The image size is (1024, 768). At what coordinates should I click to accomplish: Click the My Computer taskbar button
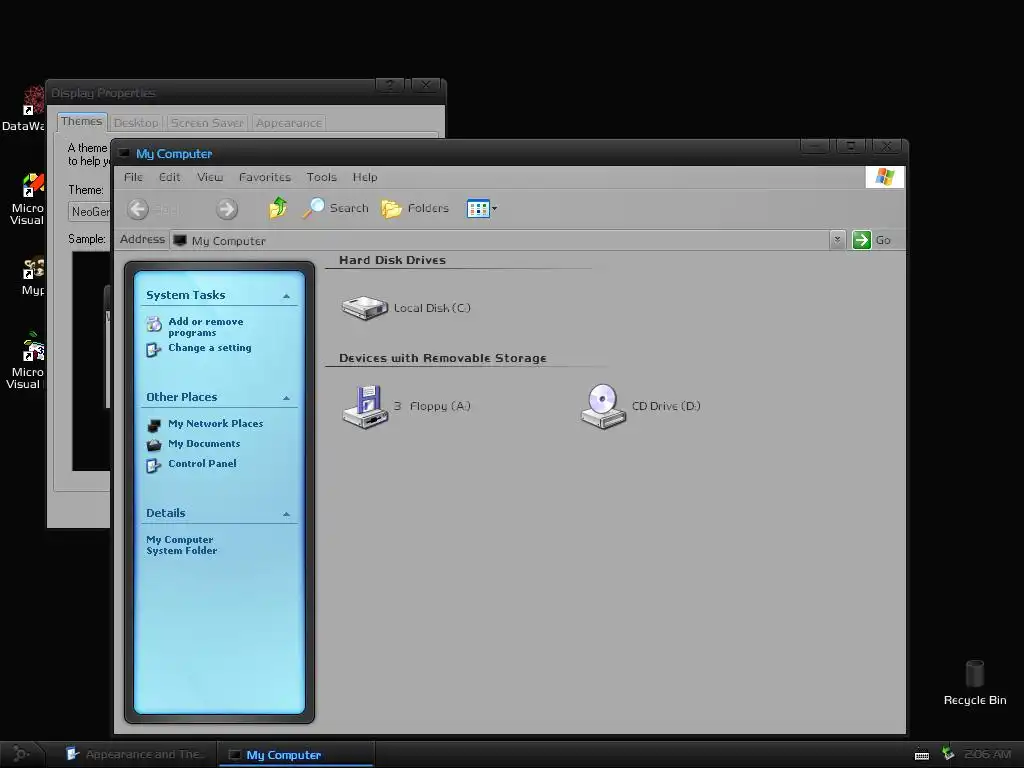[296, 754]
